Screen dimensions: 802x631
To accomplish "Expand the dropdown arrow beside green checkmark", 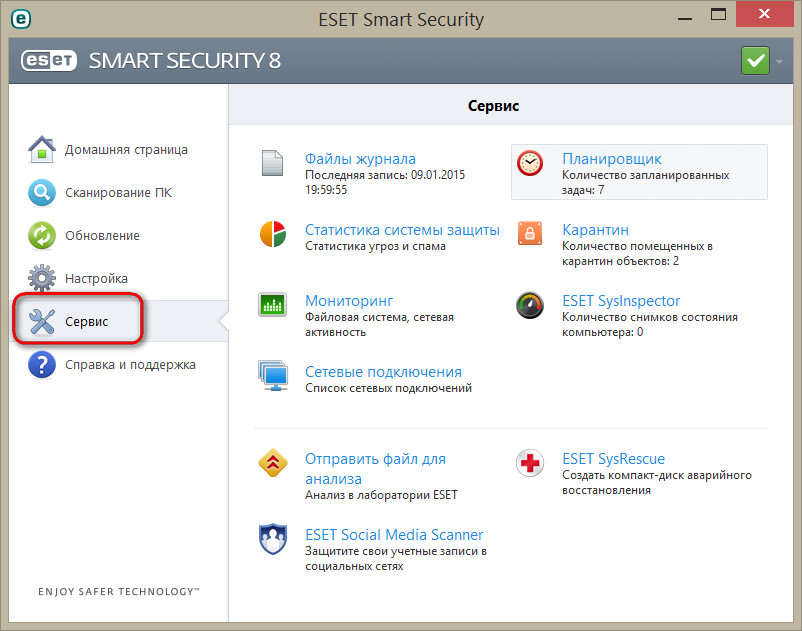I will click(779, 61).
